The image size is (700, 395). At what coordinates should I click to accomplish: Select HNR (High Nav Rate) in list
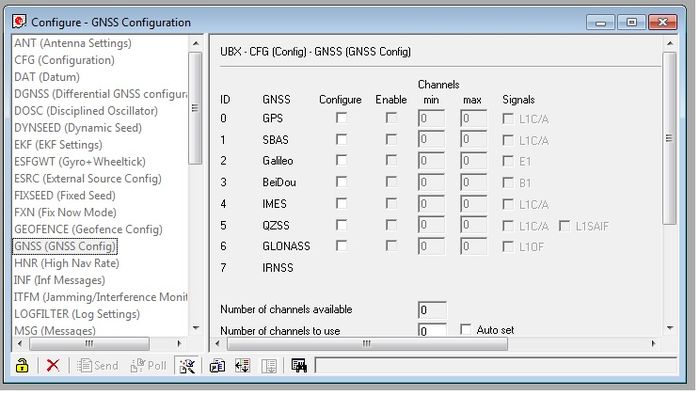pos(67,263)
